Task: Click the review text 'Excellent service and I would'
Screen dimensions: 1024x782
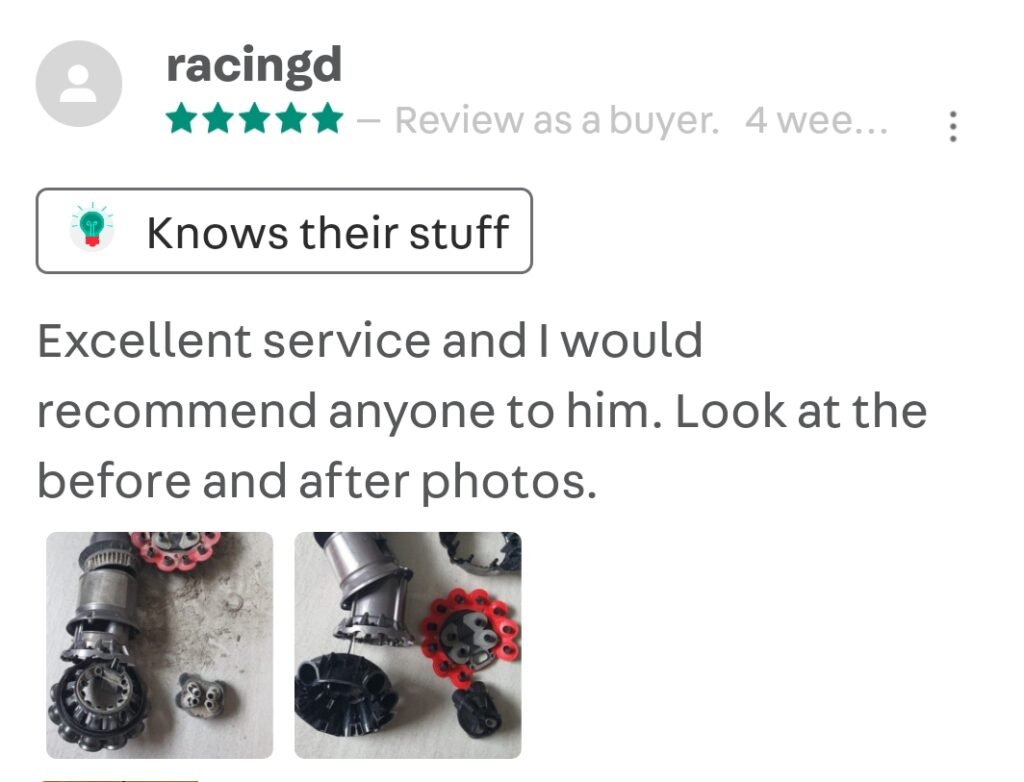Action: click(x=370, y=341)
